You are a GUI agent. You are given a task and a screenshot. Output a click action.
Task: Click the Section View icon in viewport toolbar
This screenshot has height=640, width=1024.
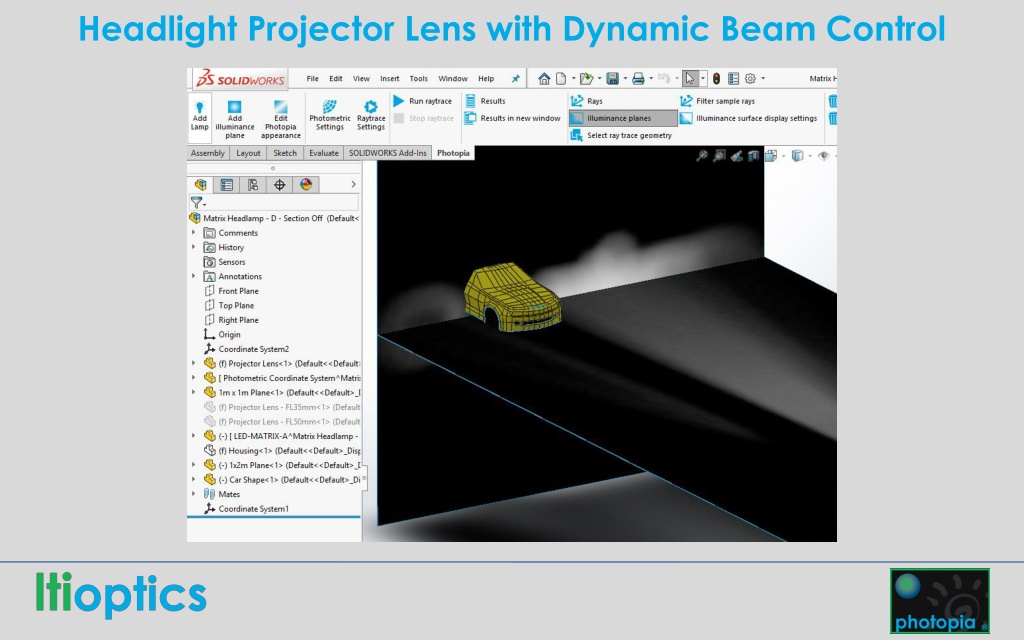click(x=754, y=155)
